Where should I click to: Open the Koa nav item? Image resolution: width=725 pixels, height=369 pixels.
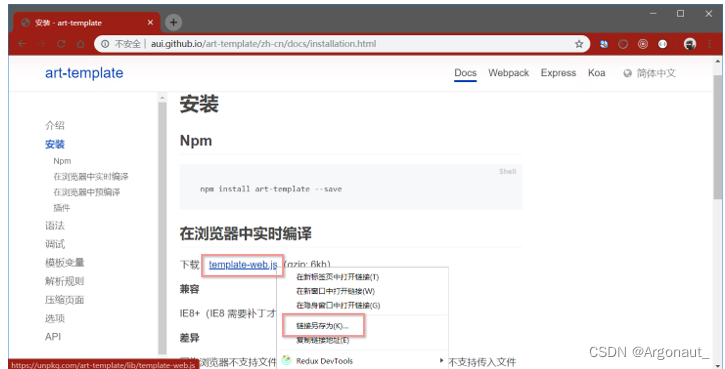click(596, 73)
